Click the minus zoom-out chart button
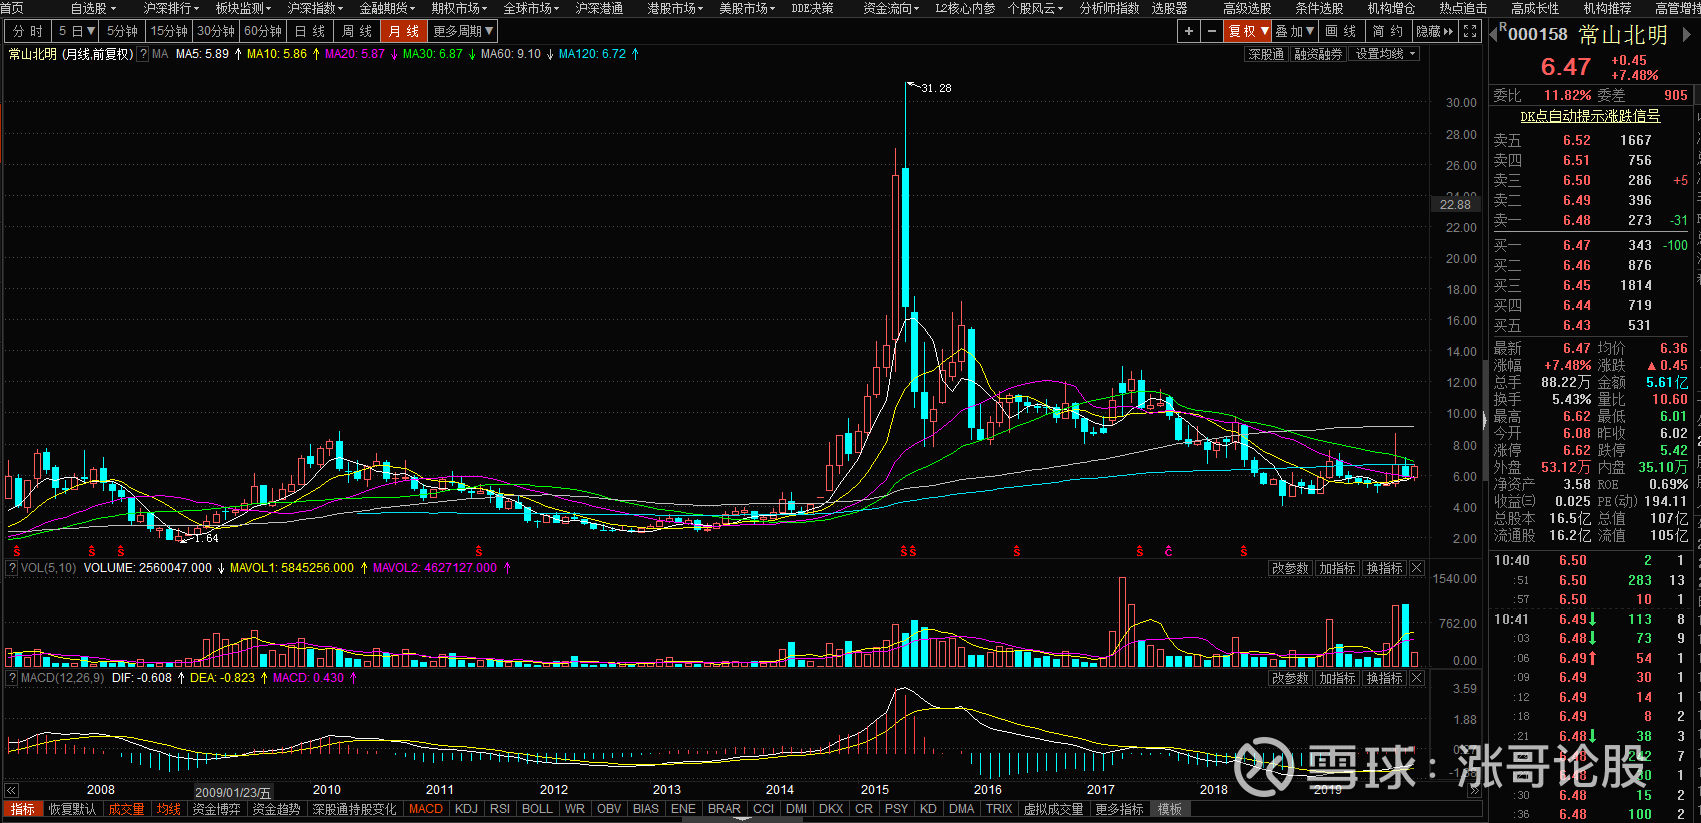The height and width of the screenshot is (823, 1701). [1212, 31]
